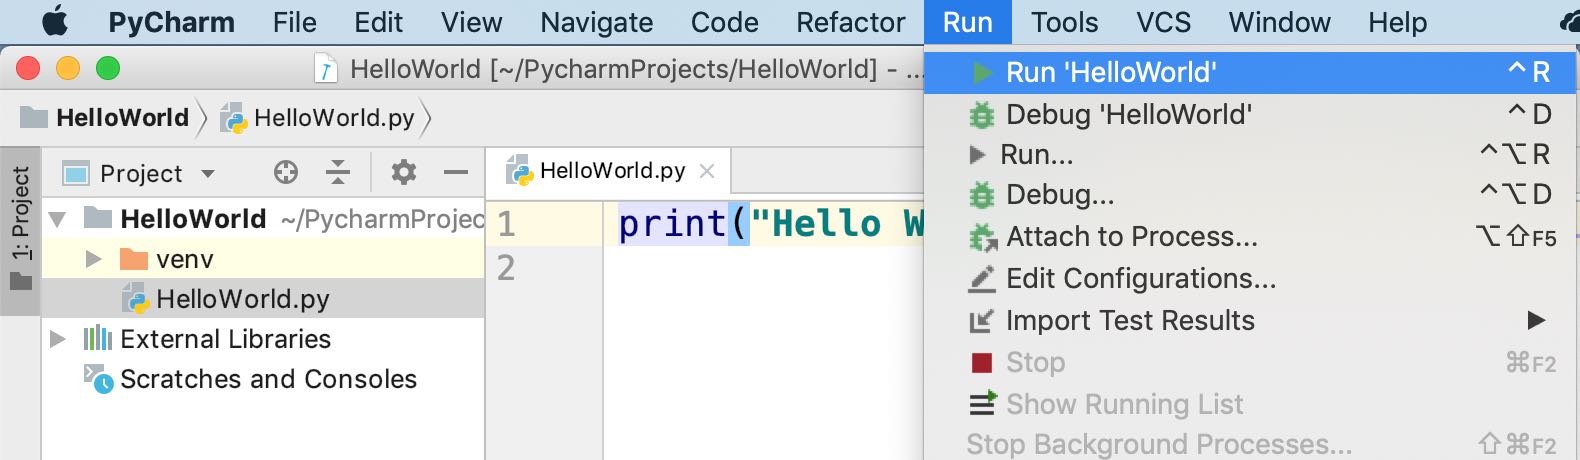Click the HelloWorld.py breadcrumb

[318, 118]
